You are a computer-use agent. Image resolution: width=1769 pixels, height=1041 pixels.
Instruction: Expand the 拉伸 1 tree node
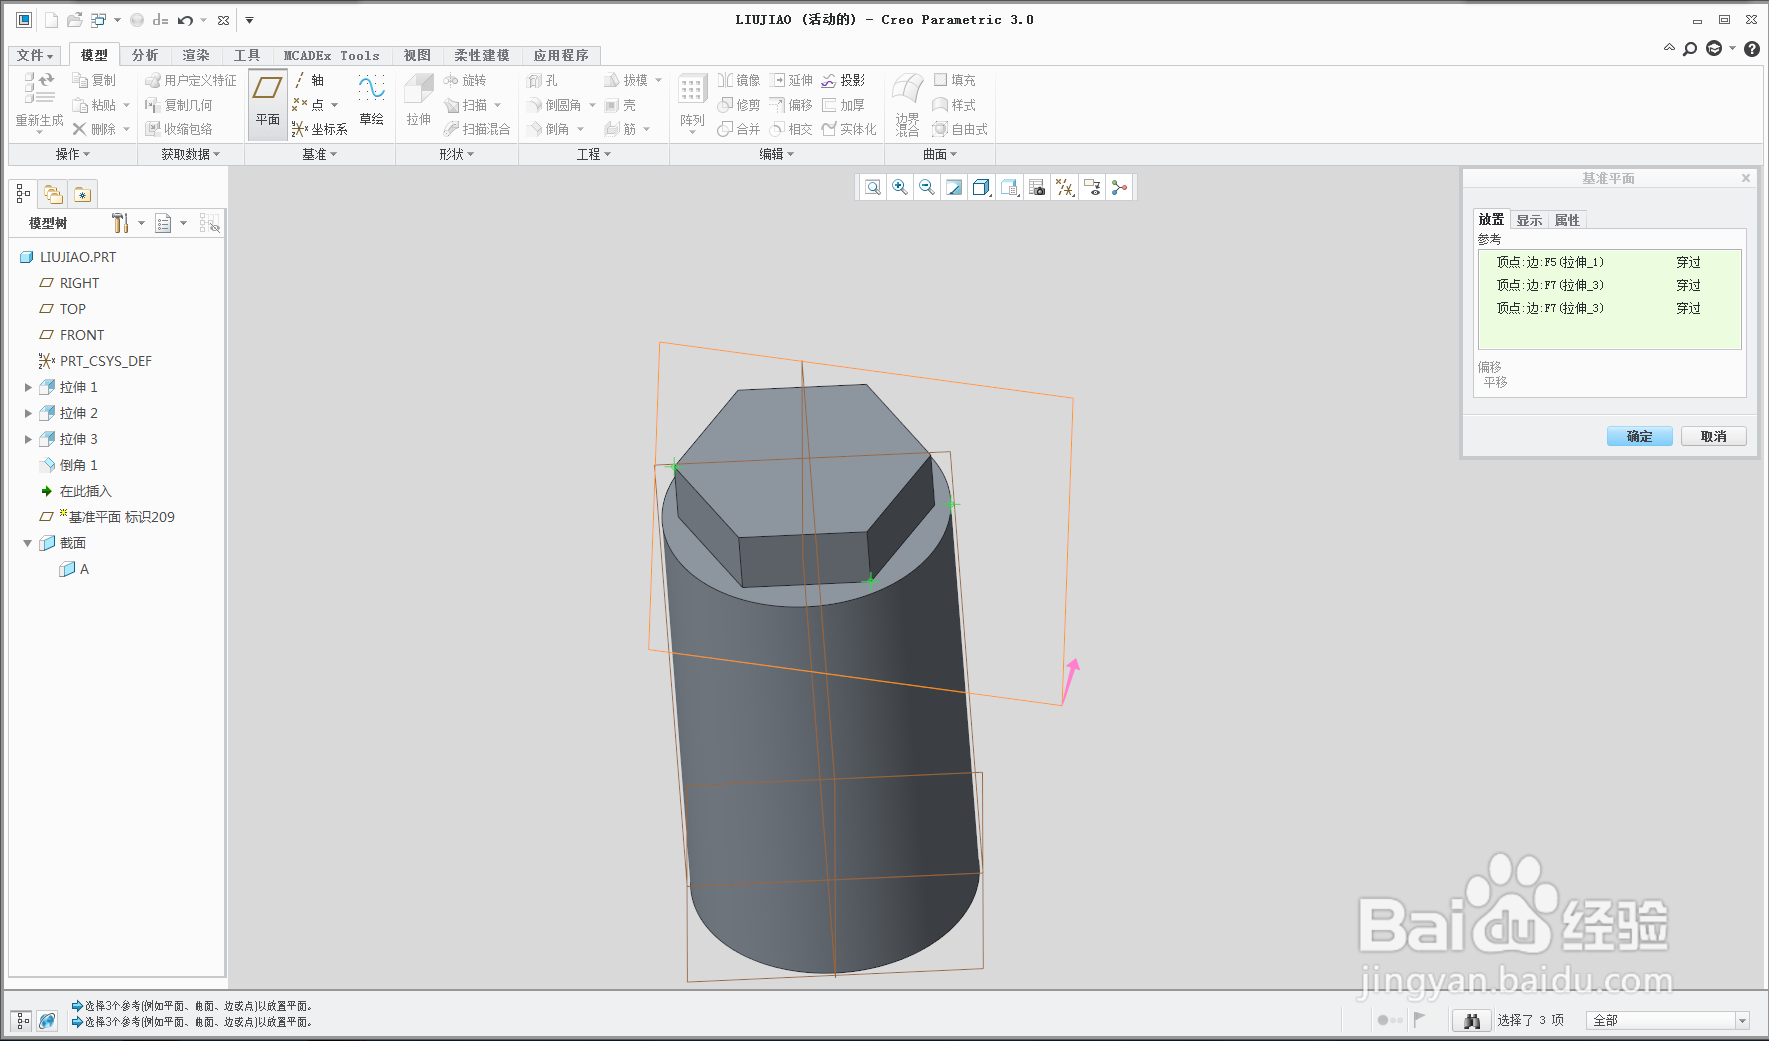28,387
